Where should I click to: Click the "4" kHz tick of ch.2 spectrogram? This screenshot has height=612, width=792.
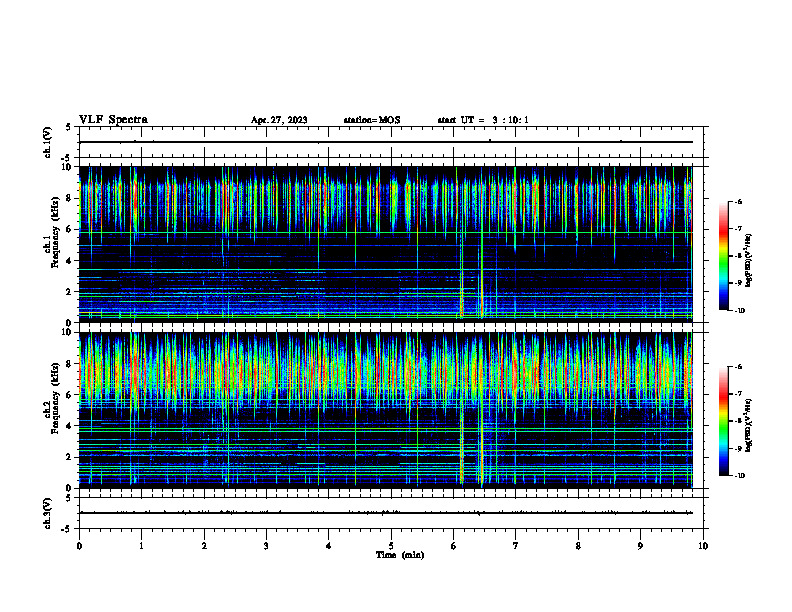pos(69,426)
